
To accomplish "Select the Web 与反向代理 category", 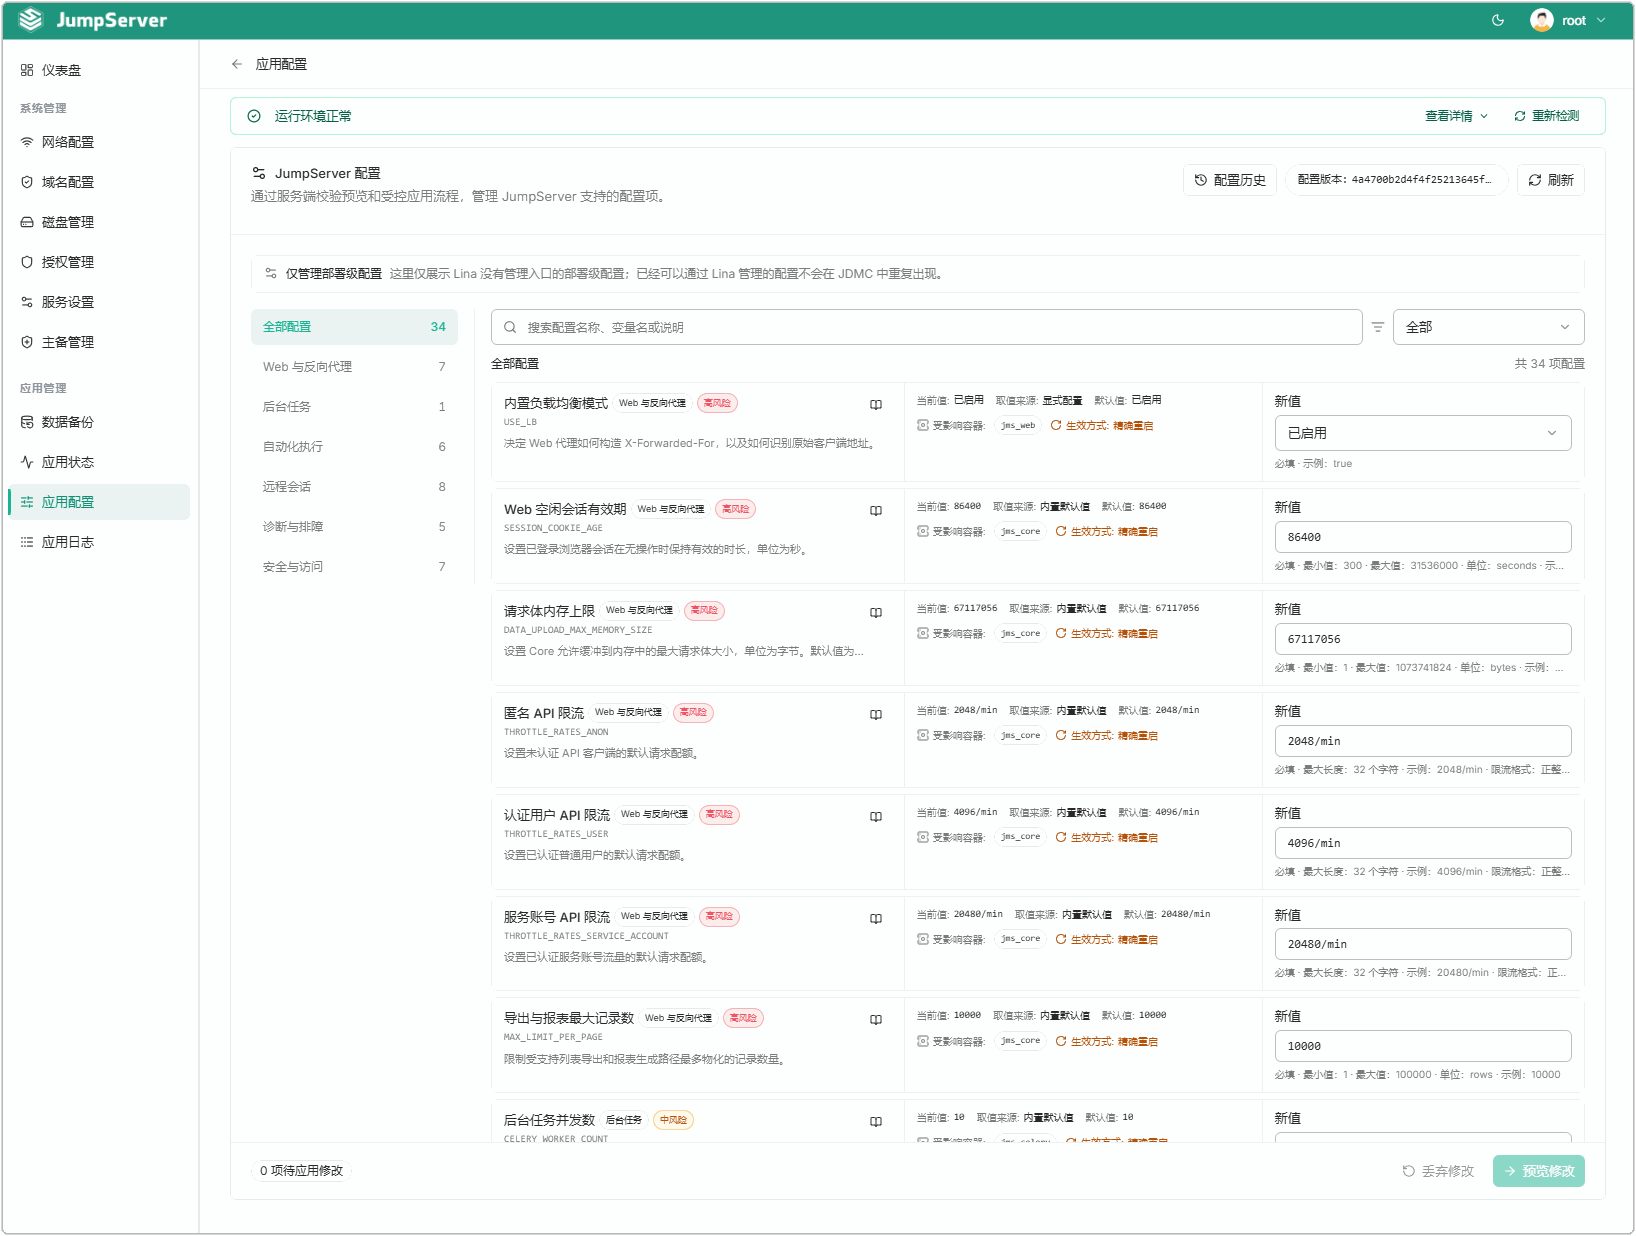I will click(x=354, y=367).
